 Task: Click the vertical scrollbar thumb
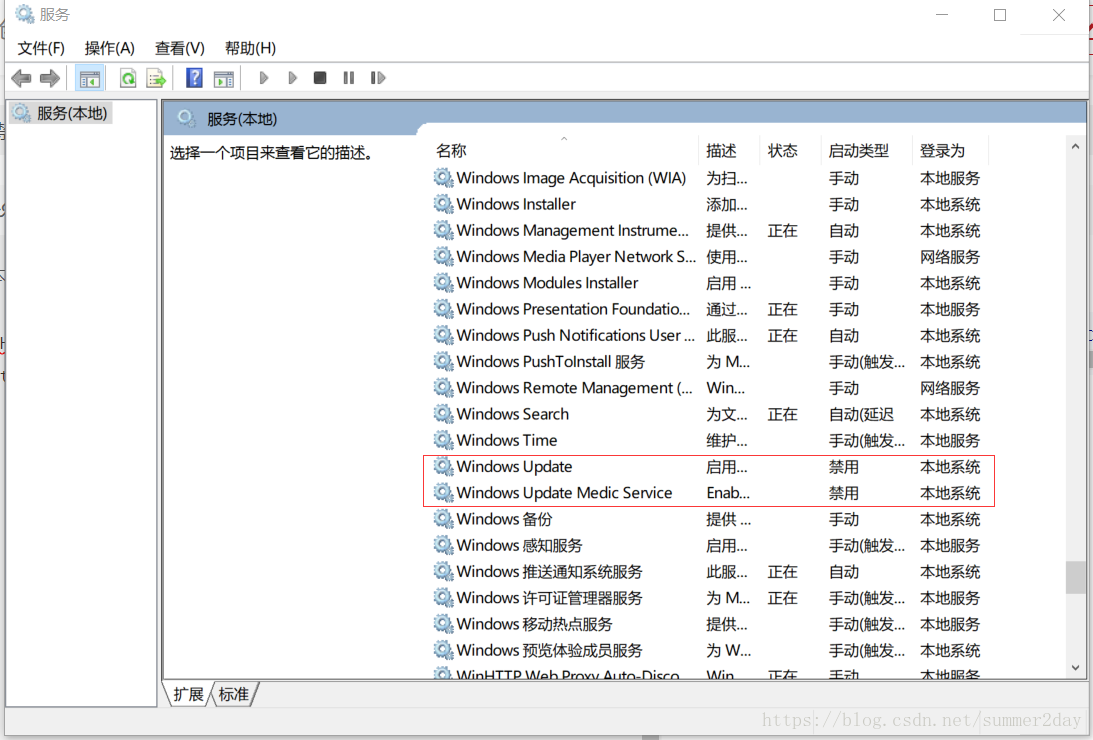click(x=1076, y=577)
